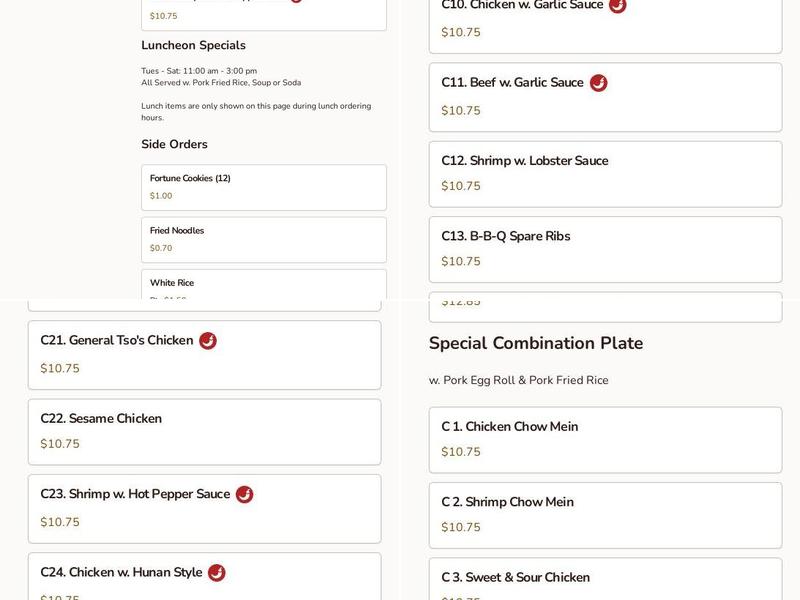Select C 2. Shrimp Chow Mein item
The height and width of the screenshot is (600, 800).
click(x=605, y=515)
